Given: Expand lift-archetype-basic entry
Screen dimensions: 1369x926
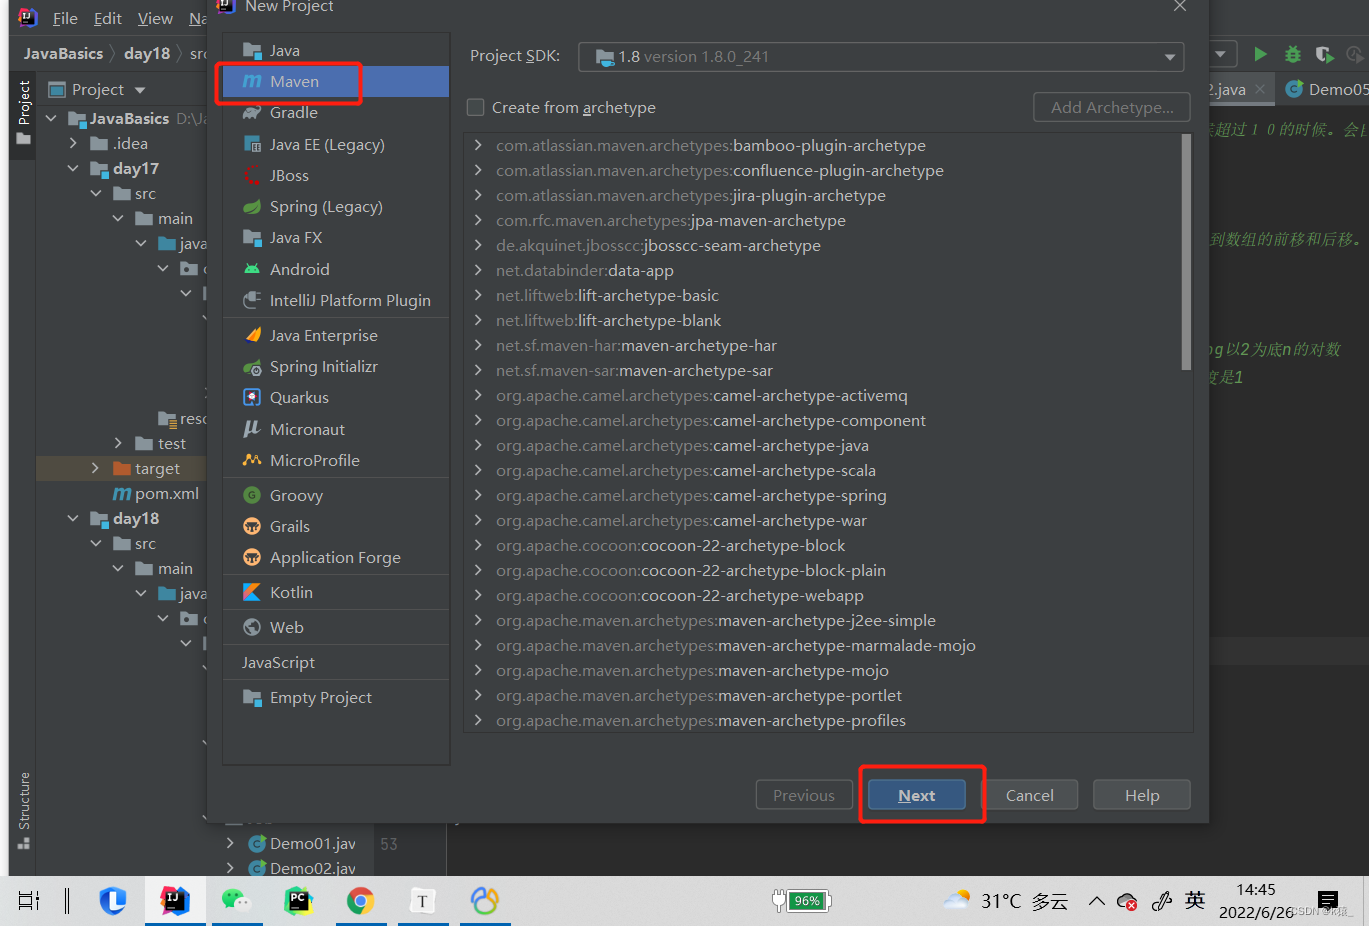Looking at the screenshot, I should coord(478,295).
